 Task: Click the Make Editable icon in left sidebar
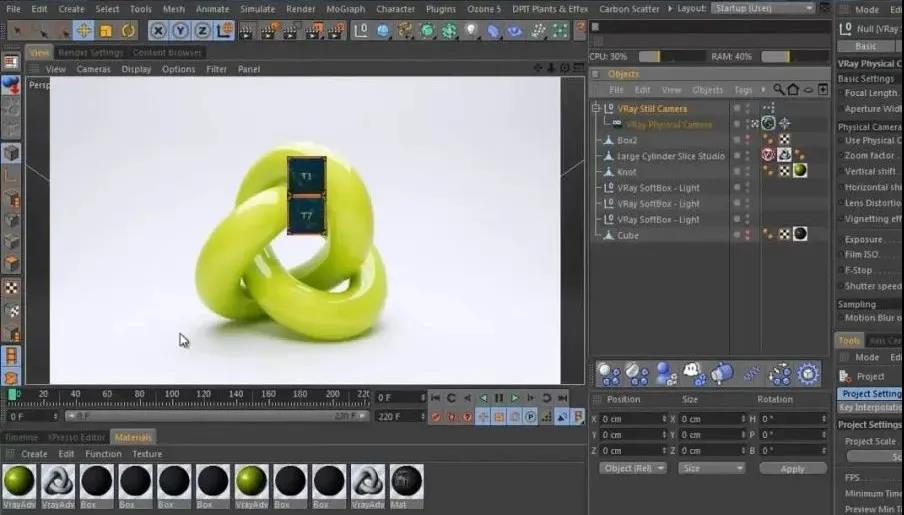[11, 85]
